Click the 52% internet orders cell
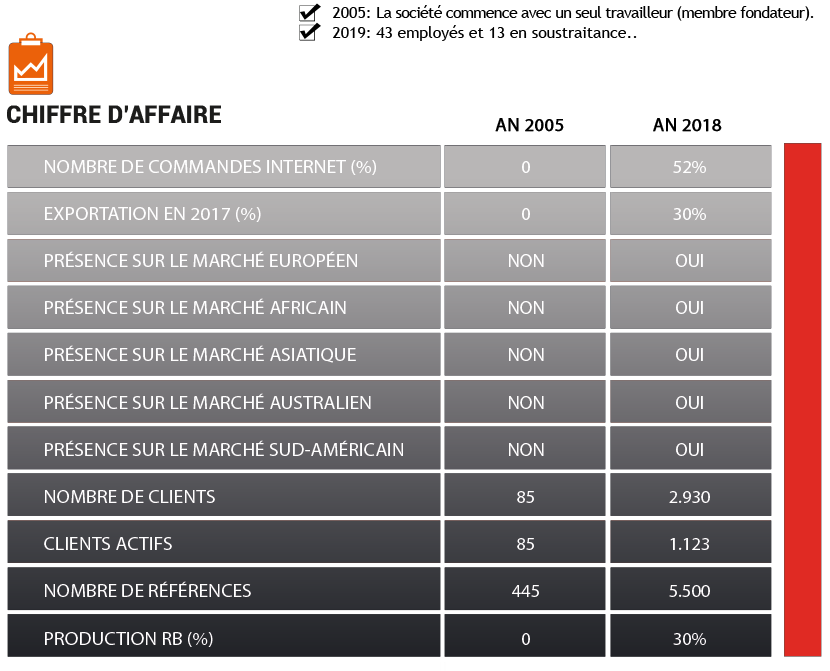 (691, 167)
